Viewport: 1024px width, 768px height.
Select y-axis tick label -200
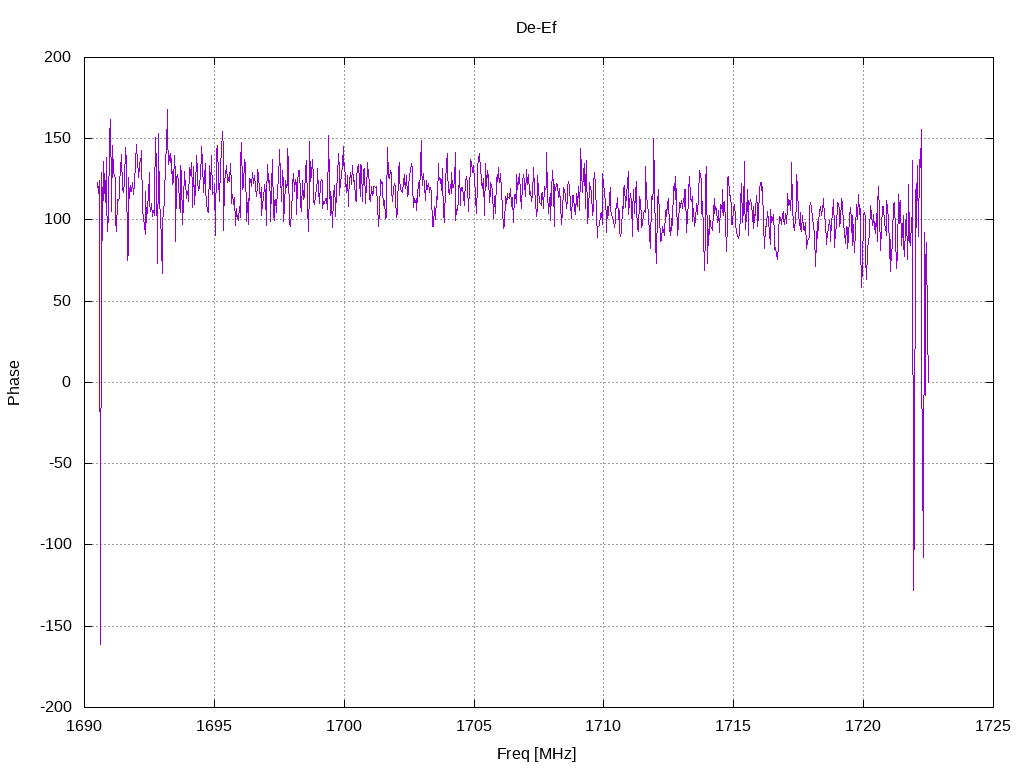tap(56, 707)
